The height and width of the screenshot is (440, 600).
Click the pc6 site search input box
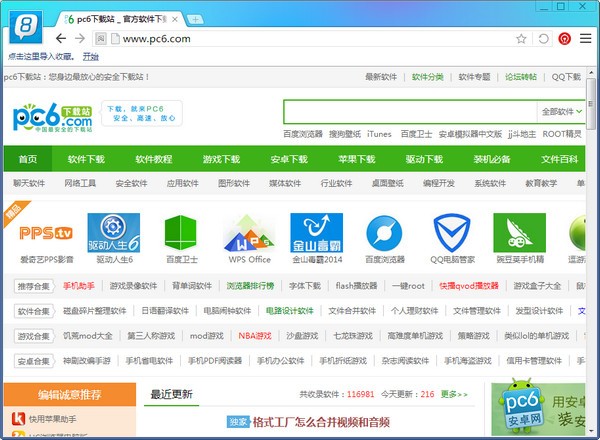(x=408, y=111)
